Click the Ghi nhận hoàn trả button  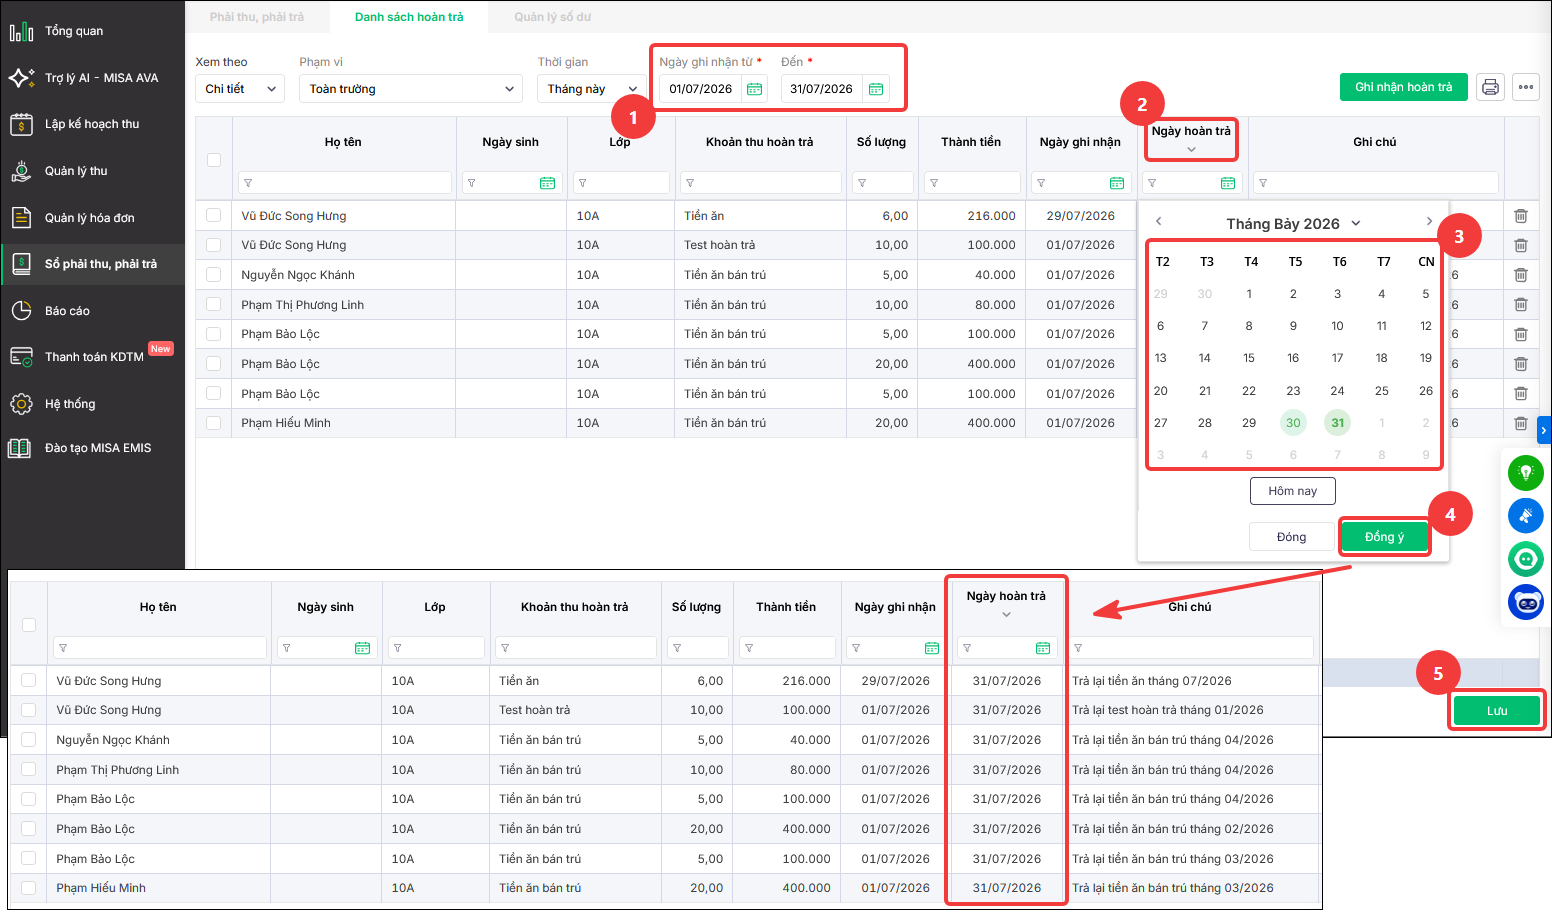click(x=1403, y=87)
